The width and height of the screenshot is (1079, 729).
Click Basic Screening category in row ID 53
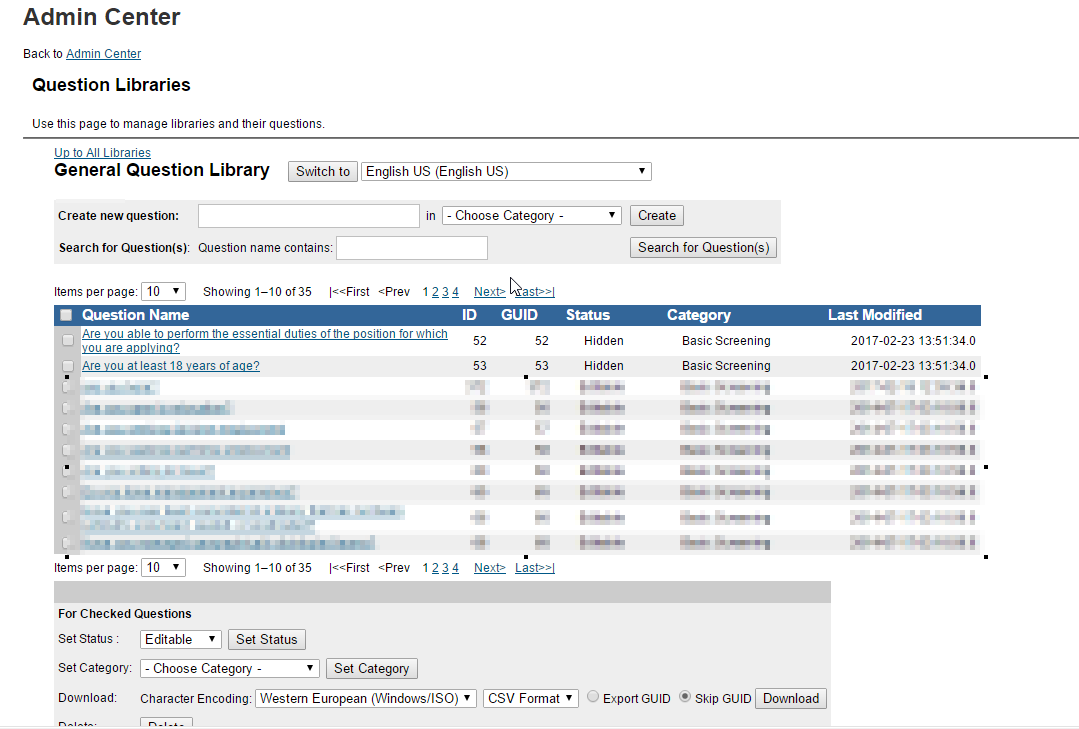pyautogui.click(x=726, y=366)
